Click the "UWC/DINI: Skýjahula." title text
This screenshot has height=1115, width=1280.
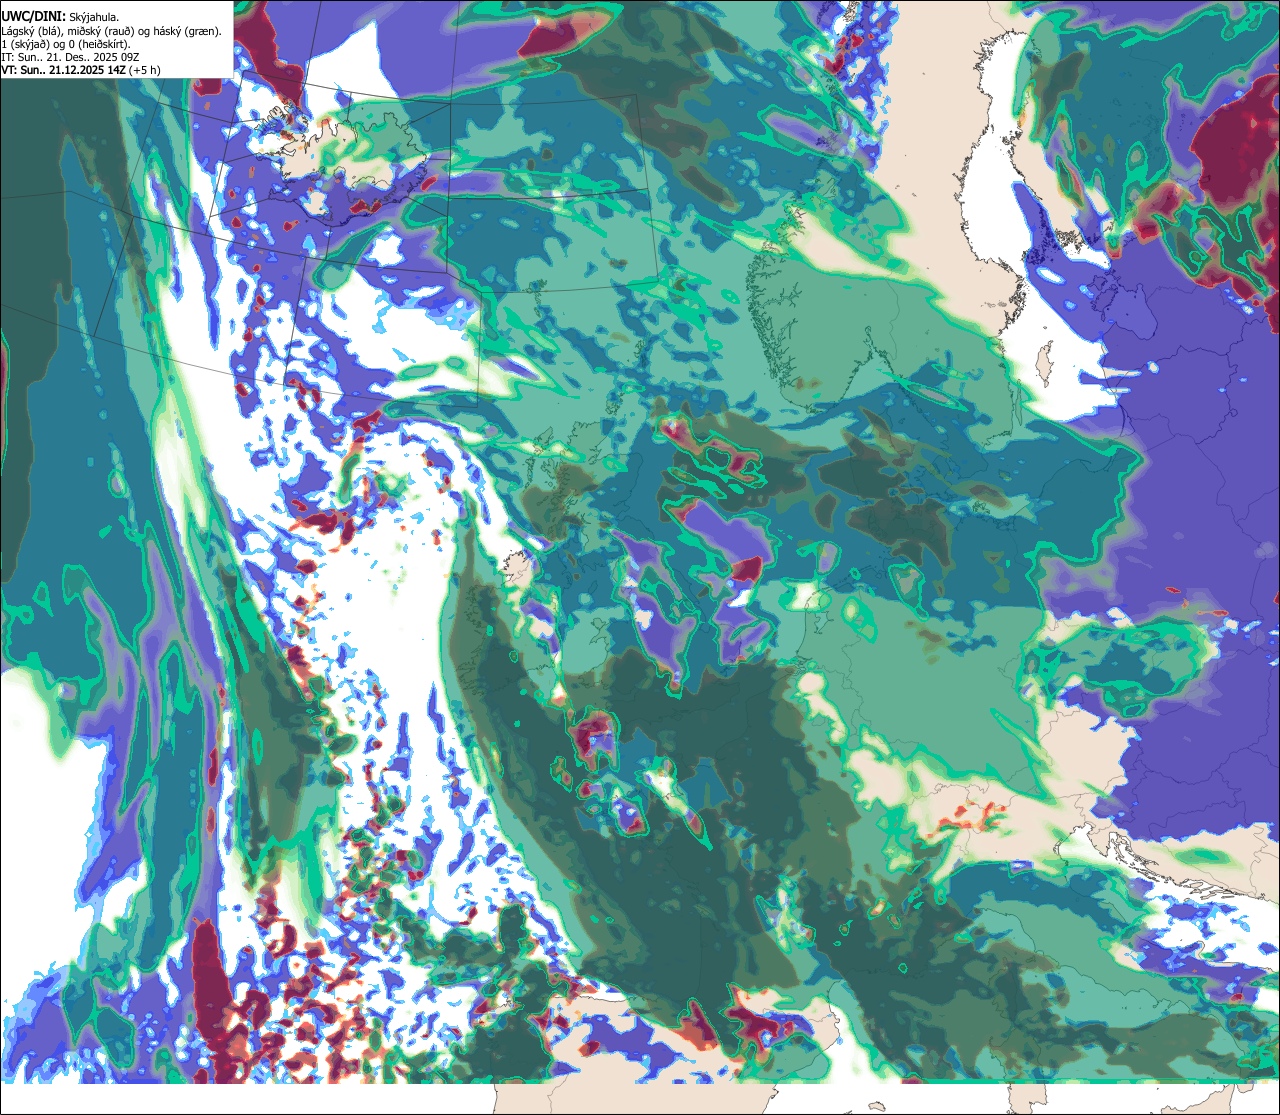pyautogui.click(x=60, y=16)
